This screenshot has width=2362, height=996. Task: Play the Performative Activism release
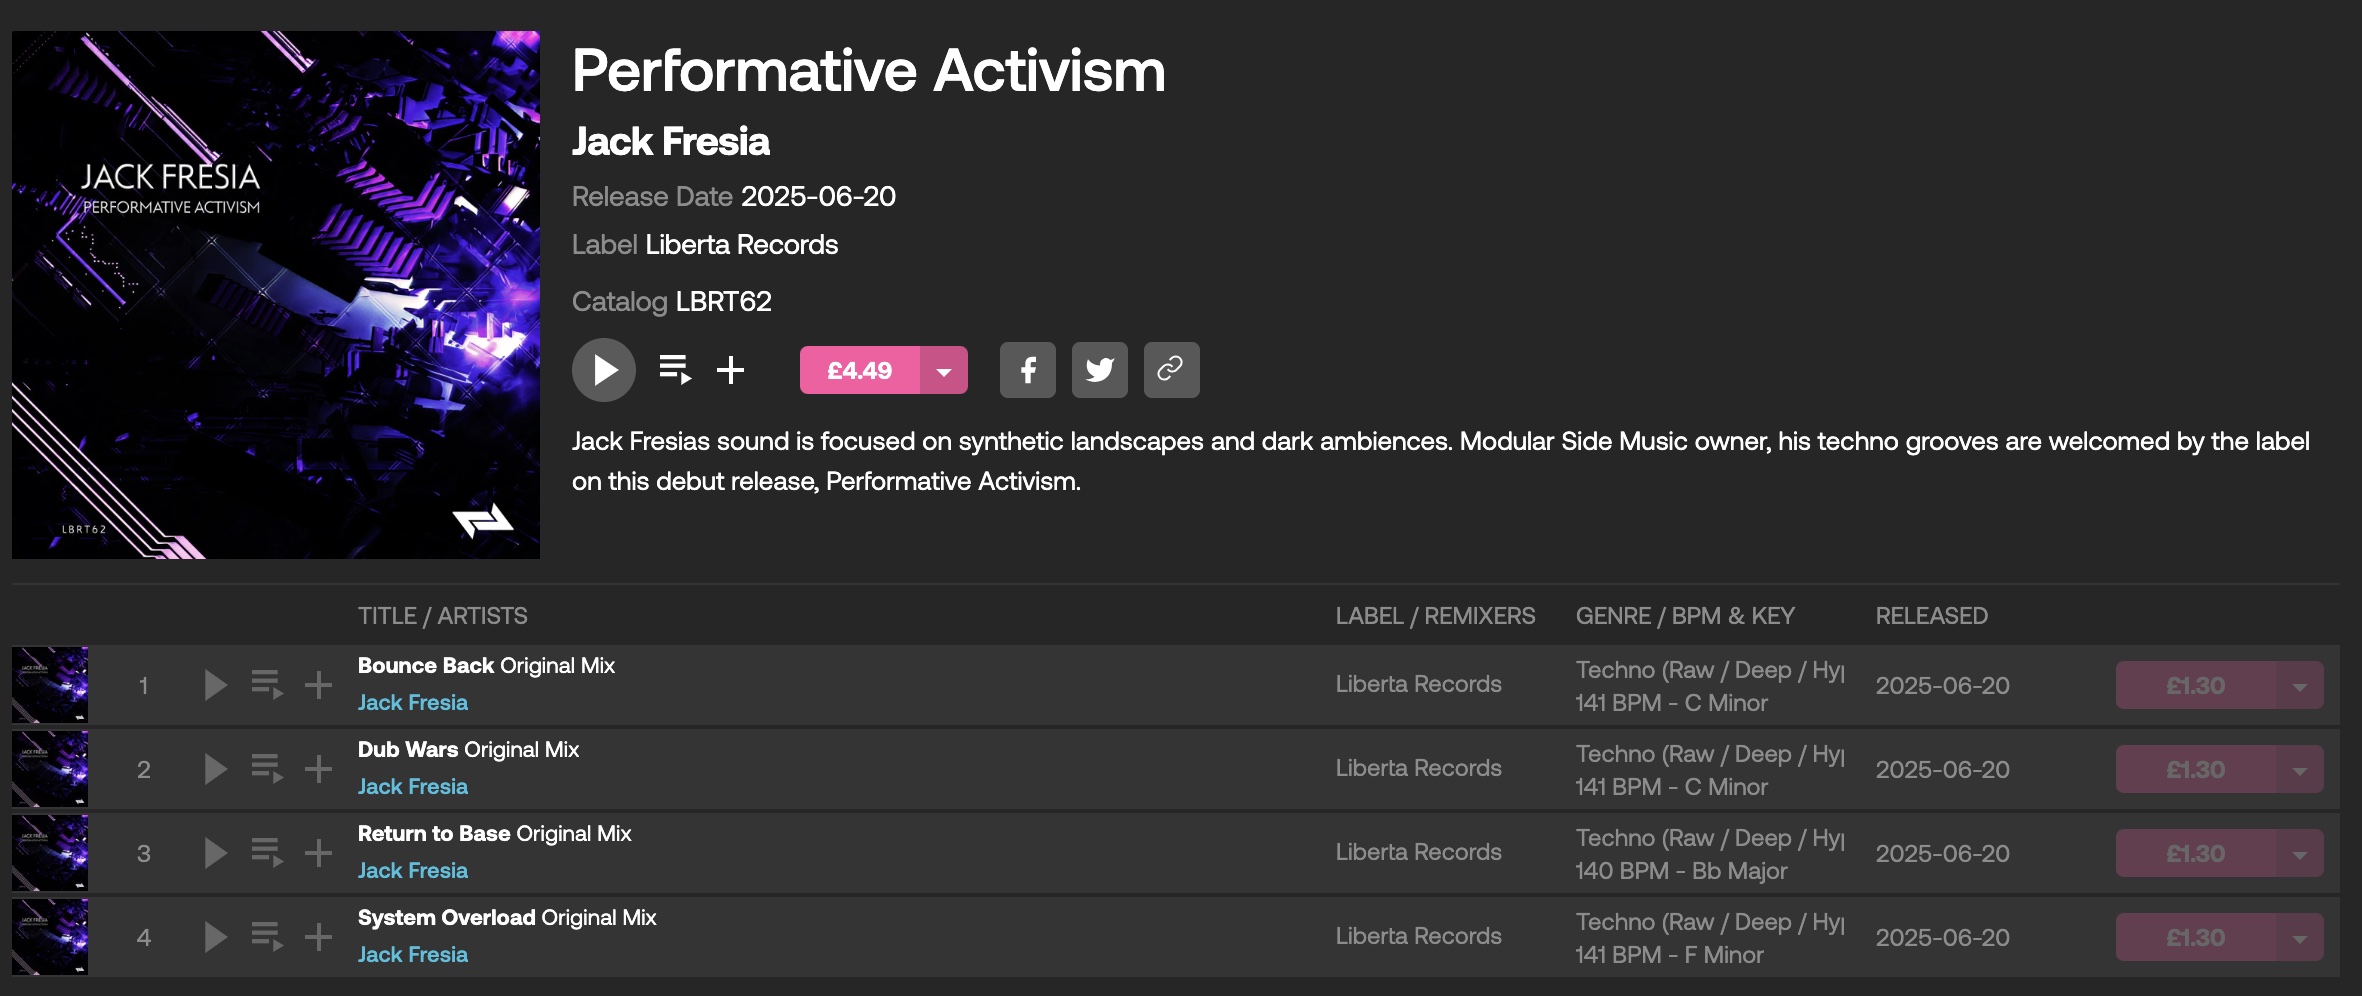tap(603, 370)
